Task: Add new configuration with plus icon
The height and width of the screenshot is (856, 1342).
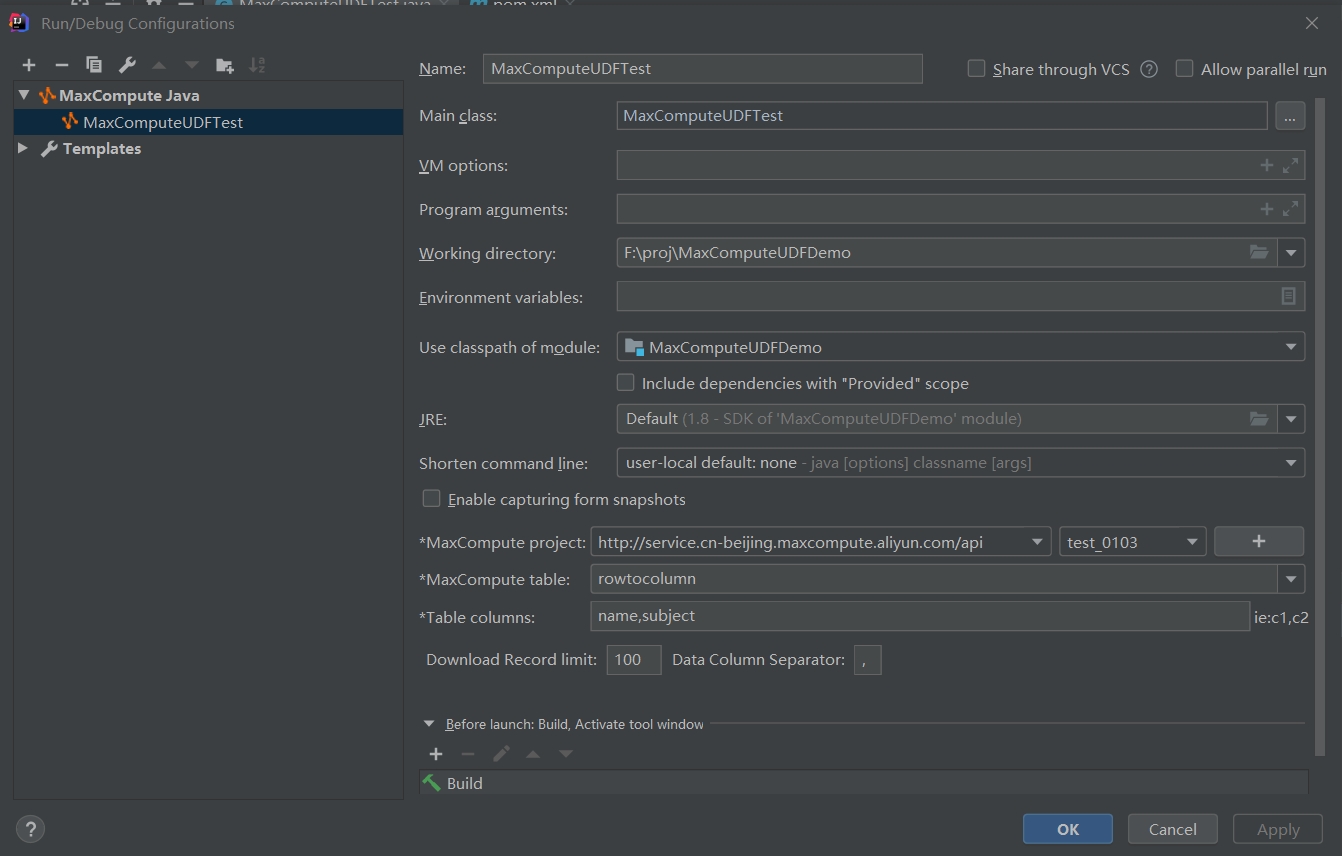Action: click(x=29, y=65)
